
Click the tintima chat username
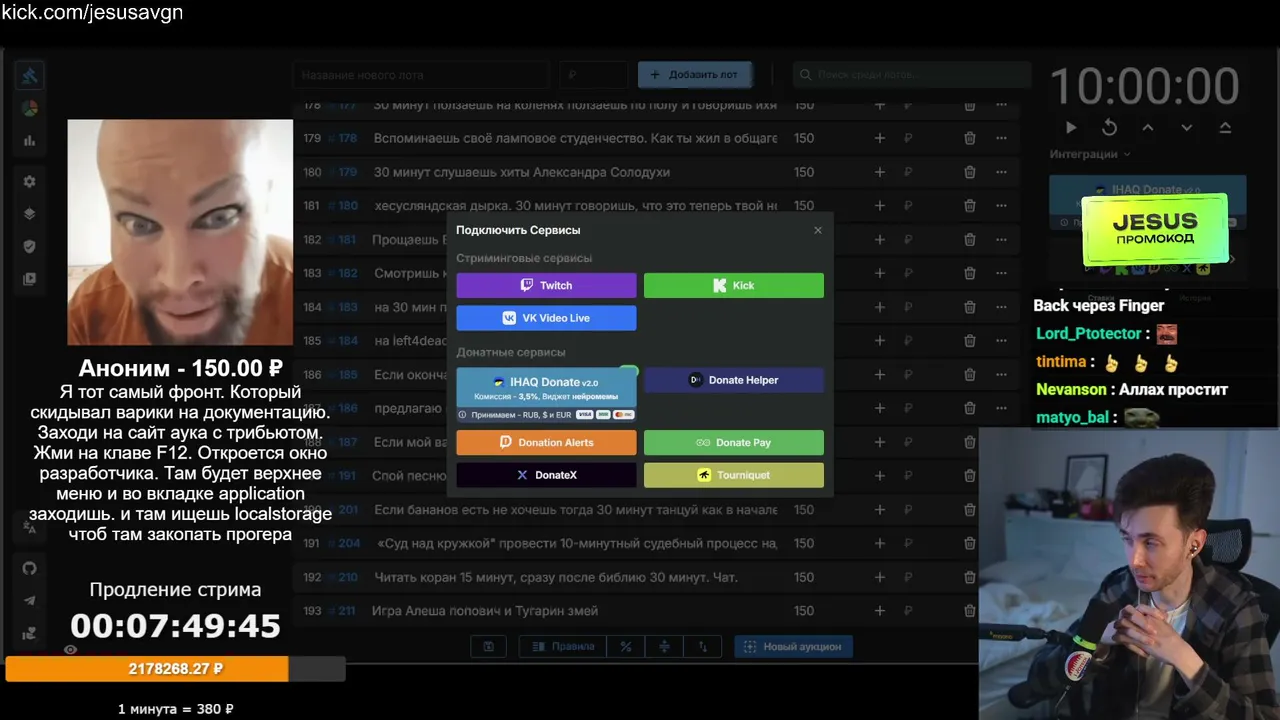tap(1060, 362)
